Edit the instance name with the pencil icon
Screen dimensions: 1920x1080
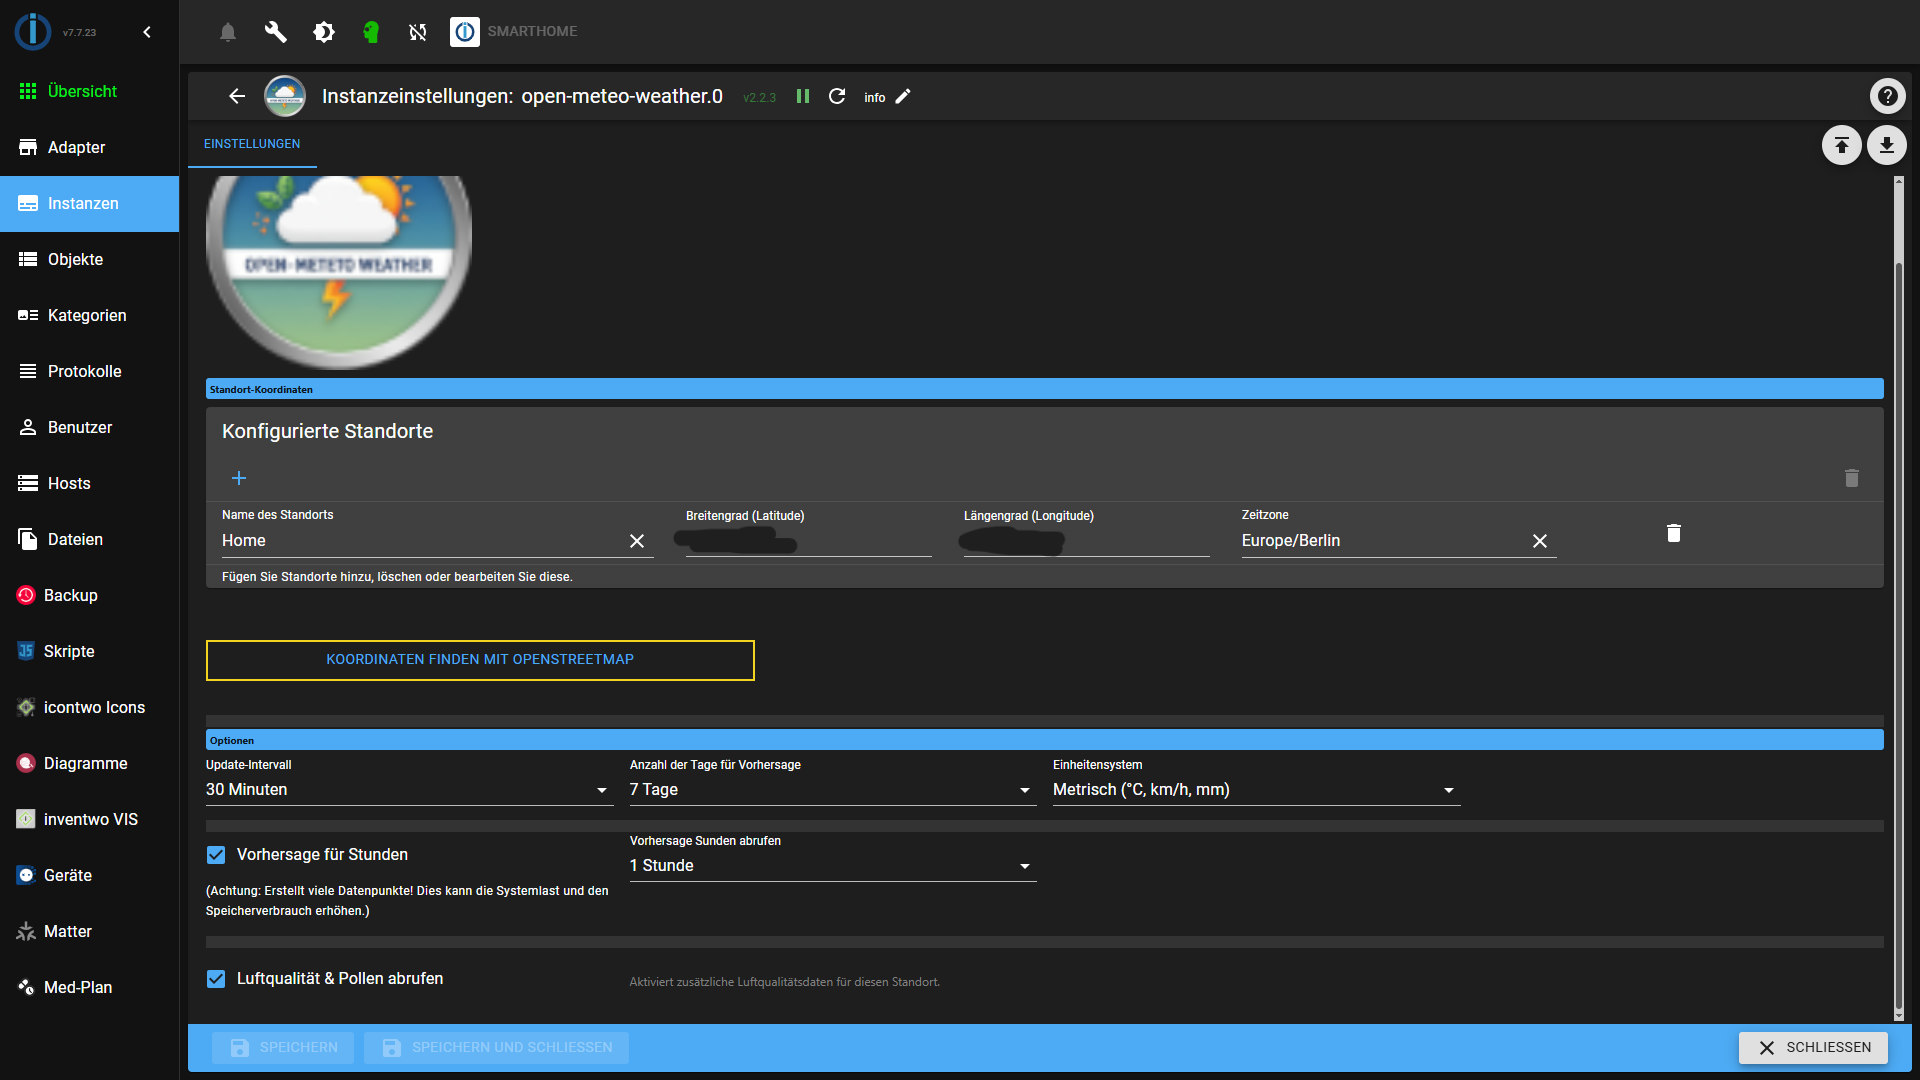click(903, 96)
